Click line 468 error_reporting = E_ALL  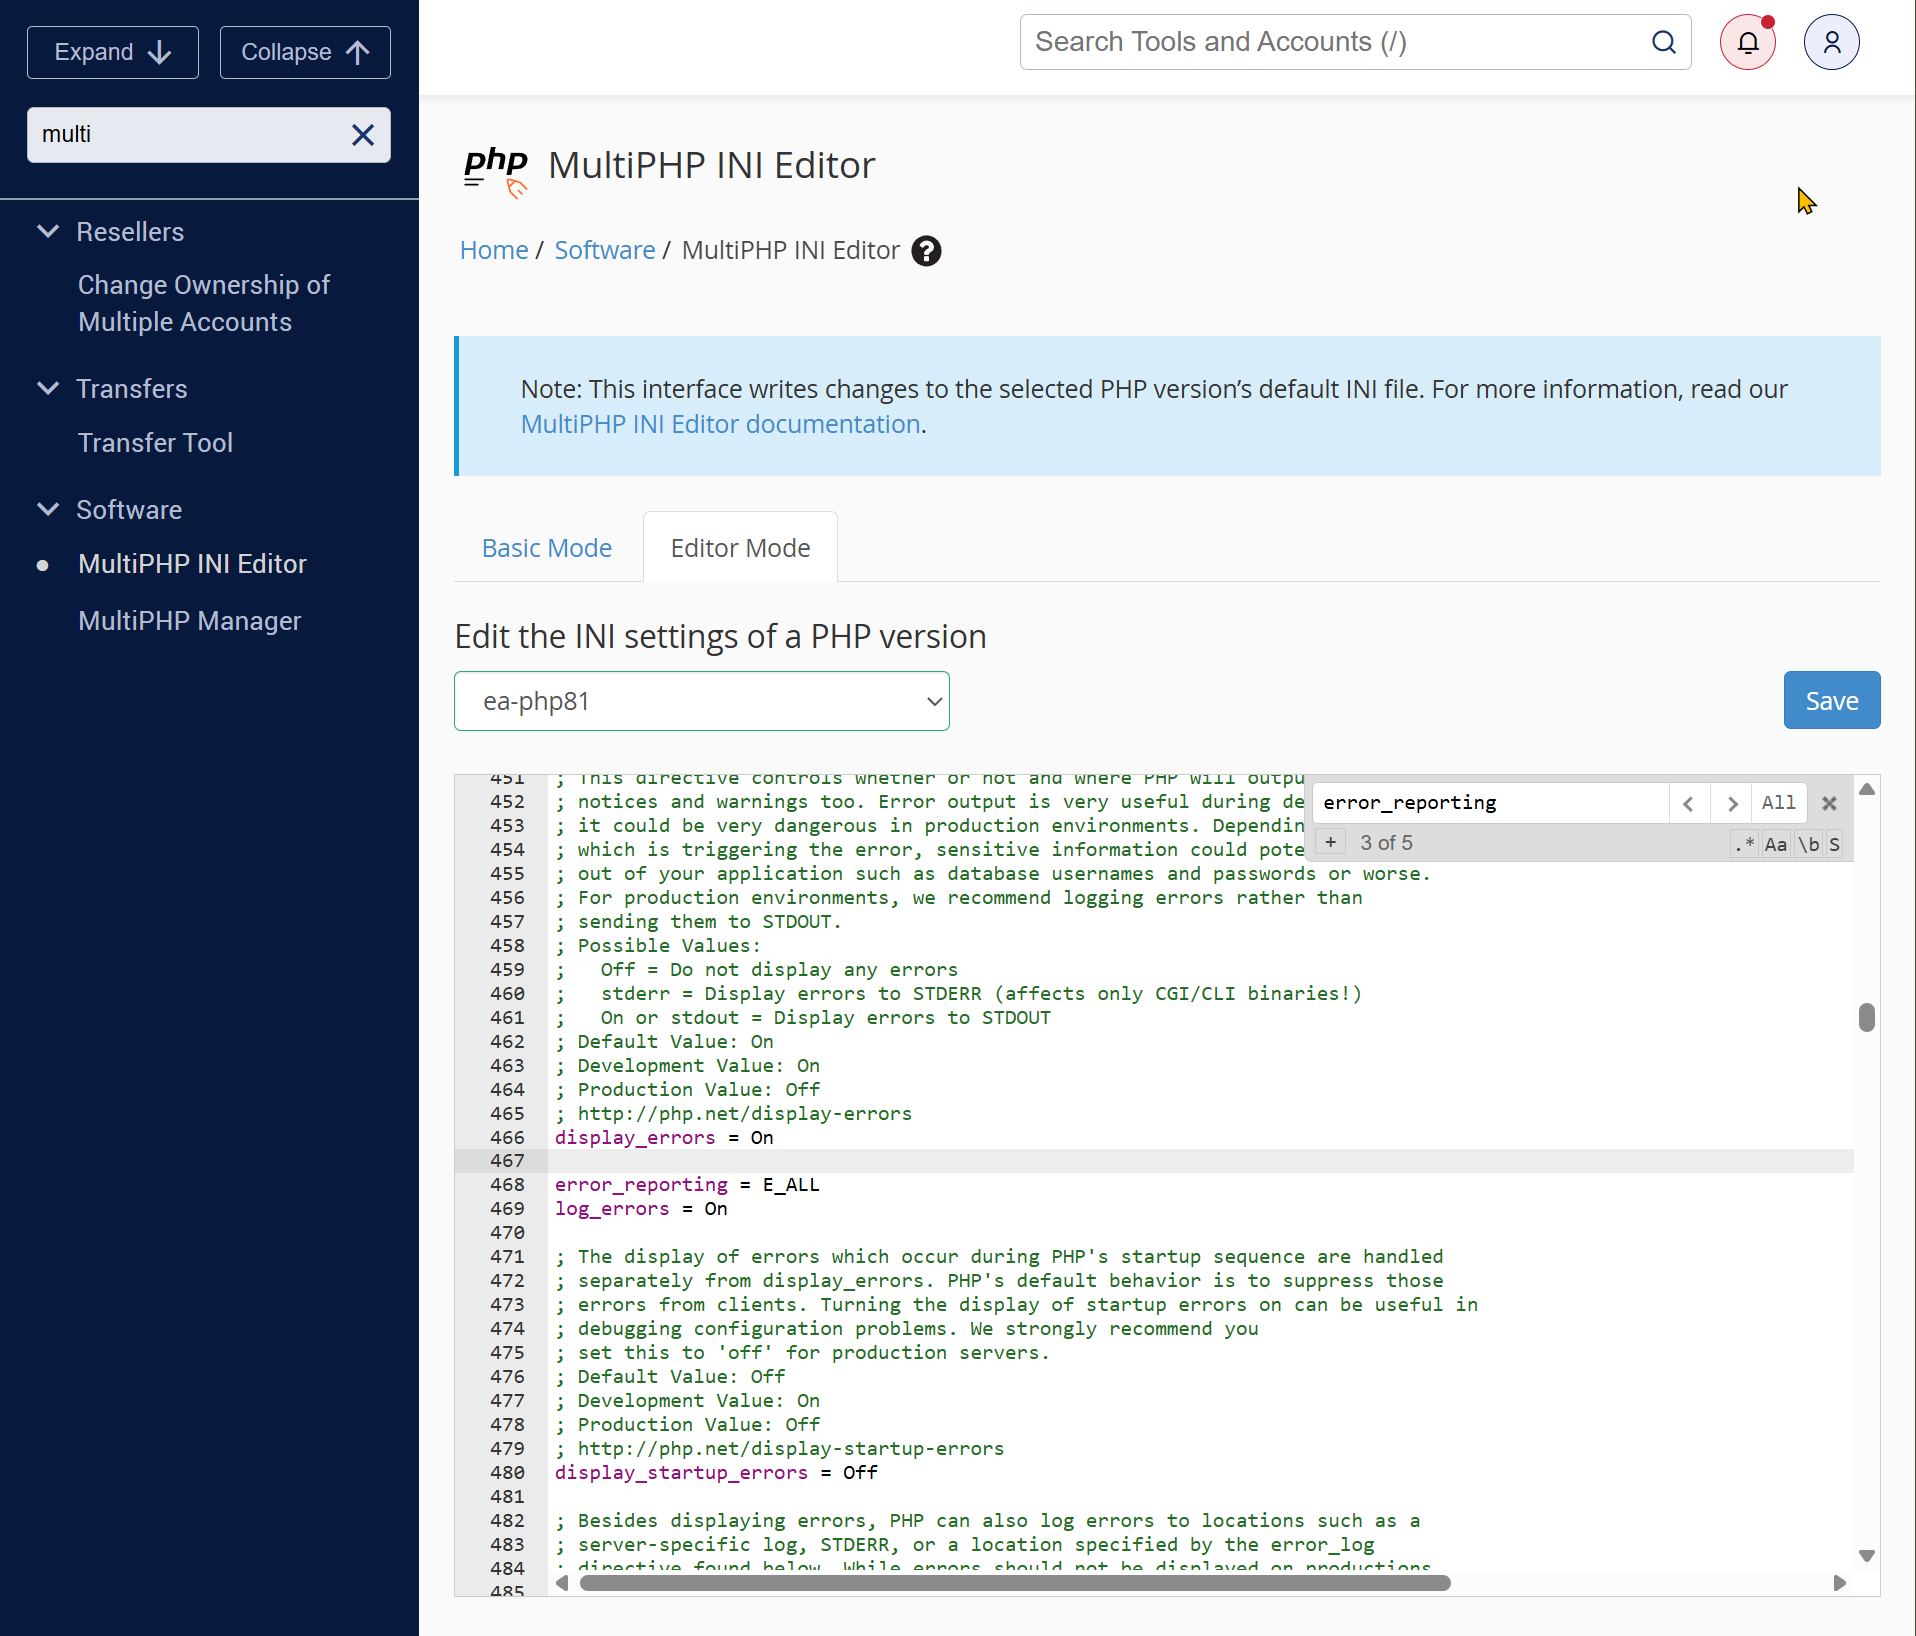(687, 1185)
